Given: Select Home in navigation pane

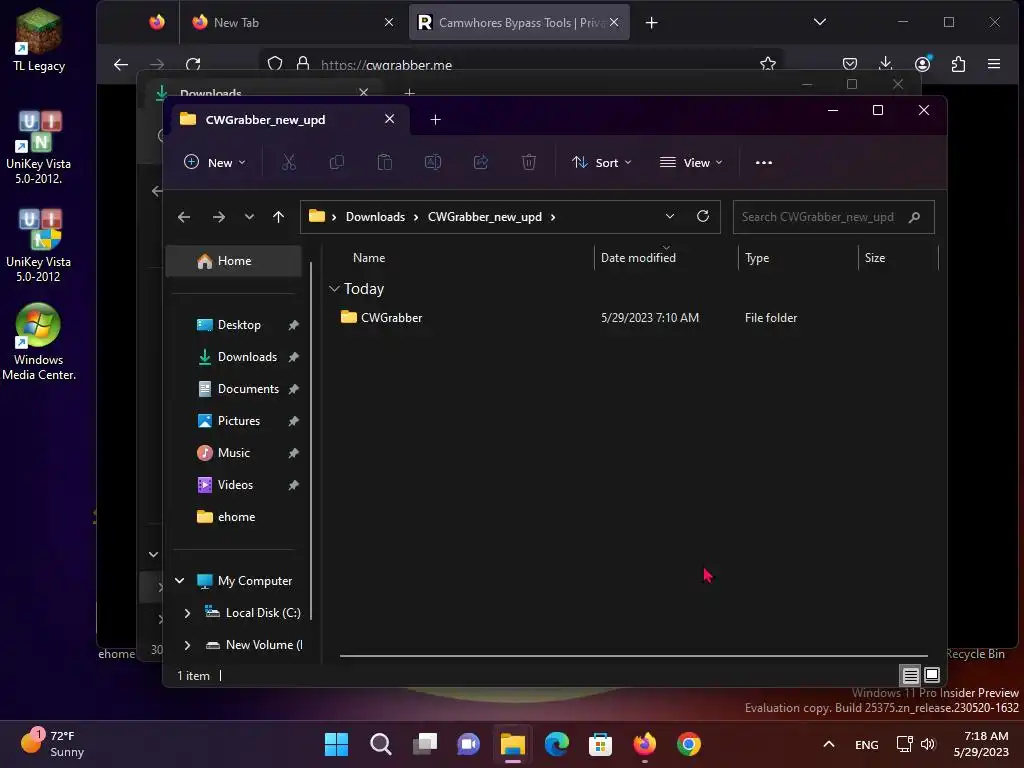Looking at the screenshot, I should click(x=233, y=261).
